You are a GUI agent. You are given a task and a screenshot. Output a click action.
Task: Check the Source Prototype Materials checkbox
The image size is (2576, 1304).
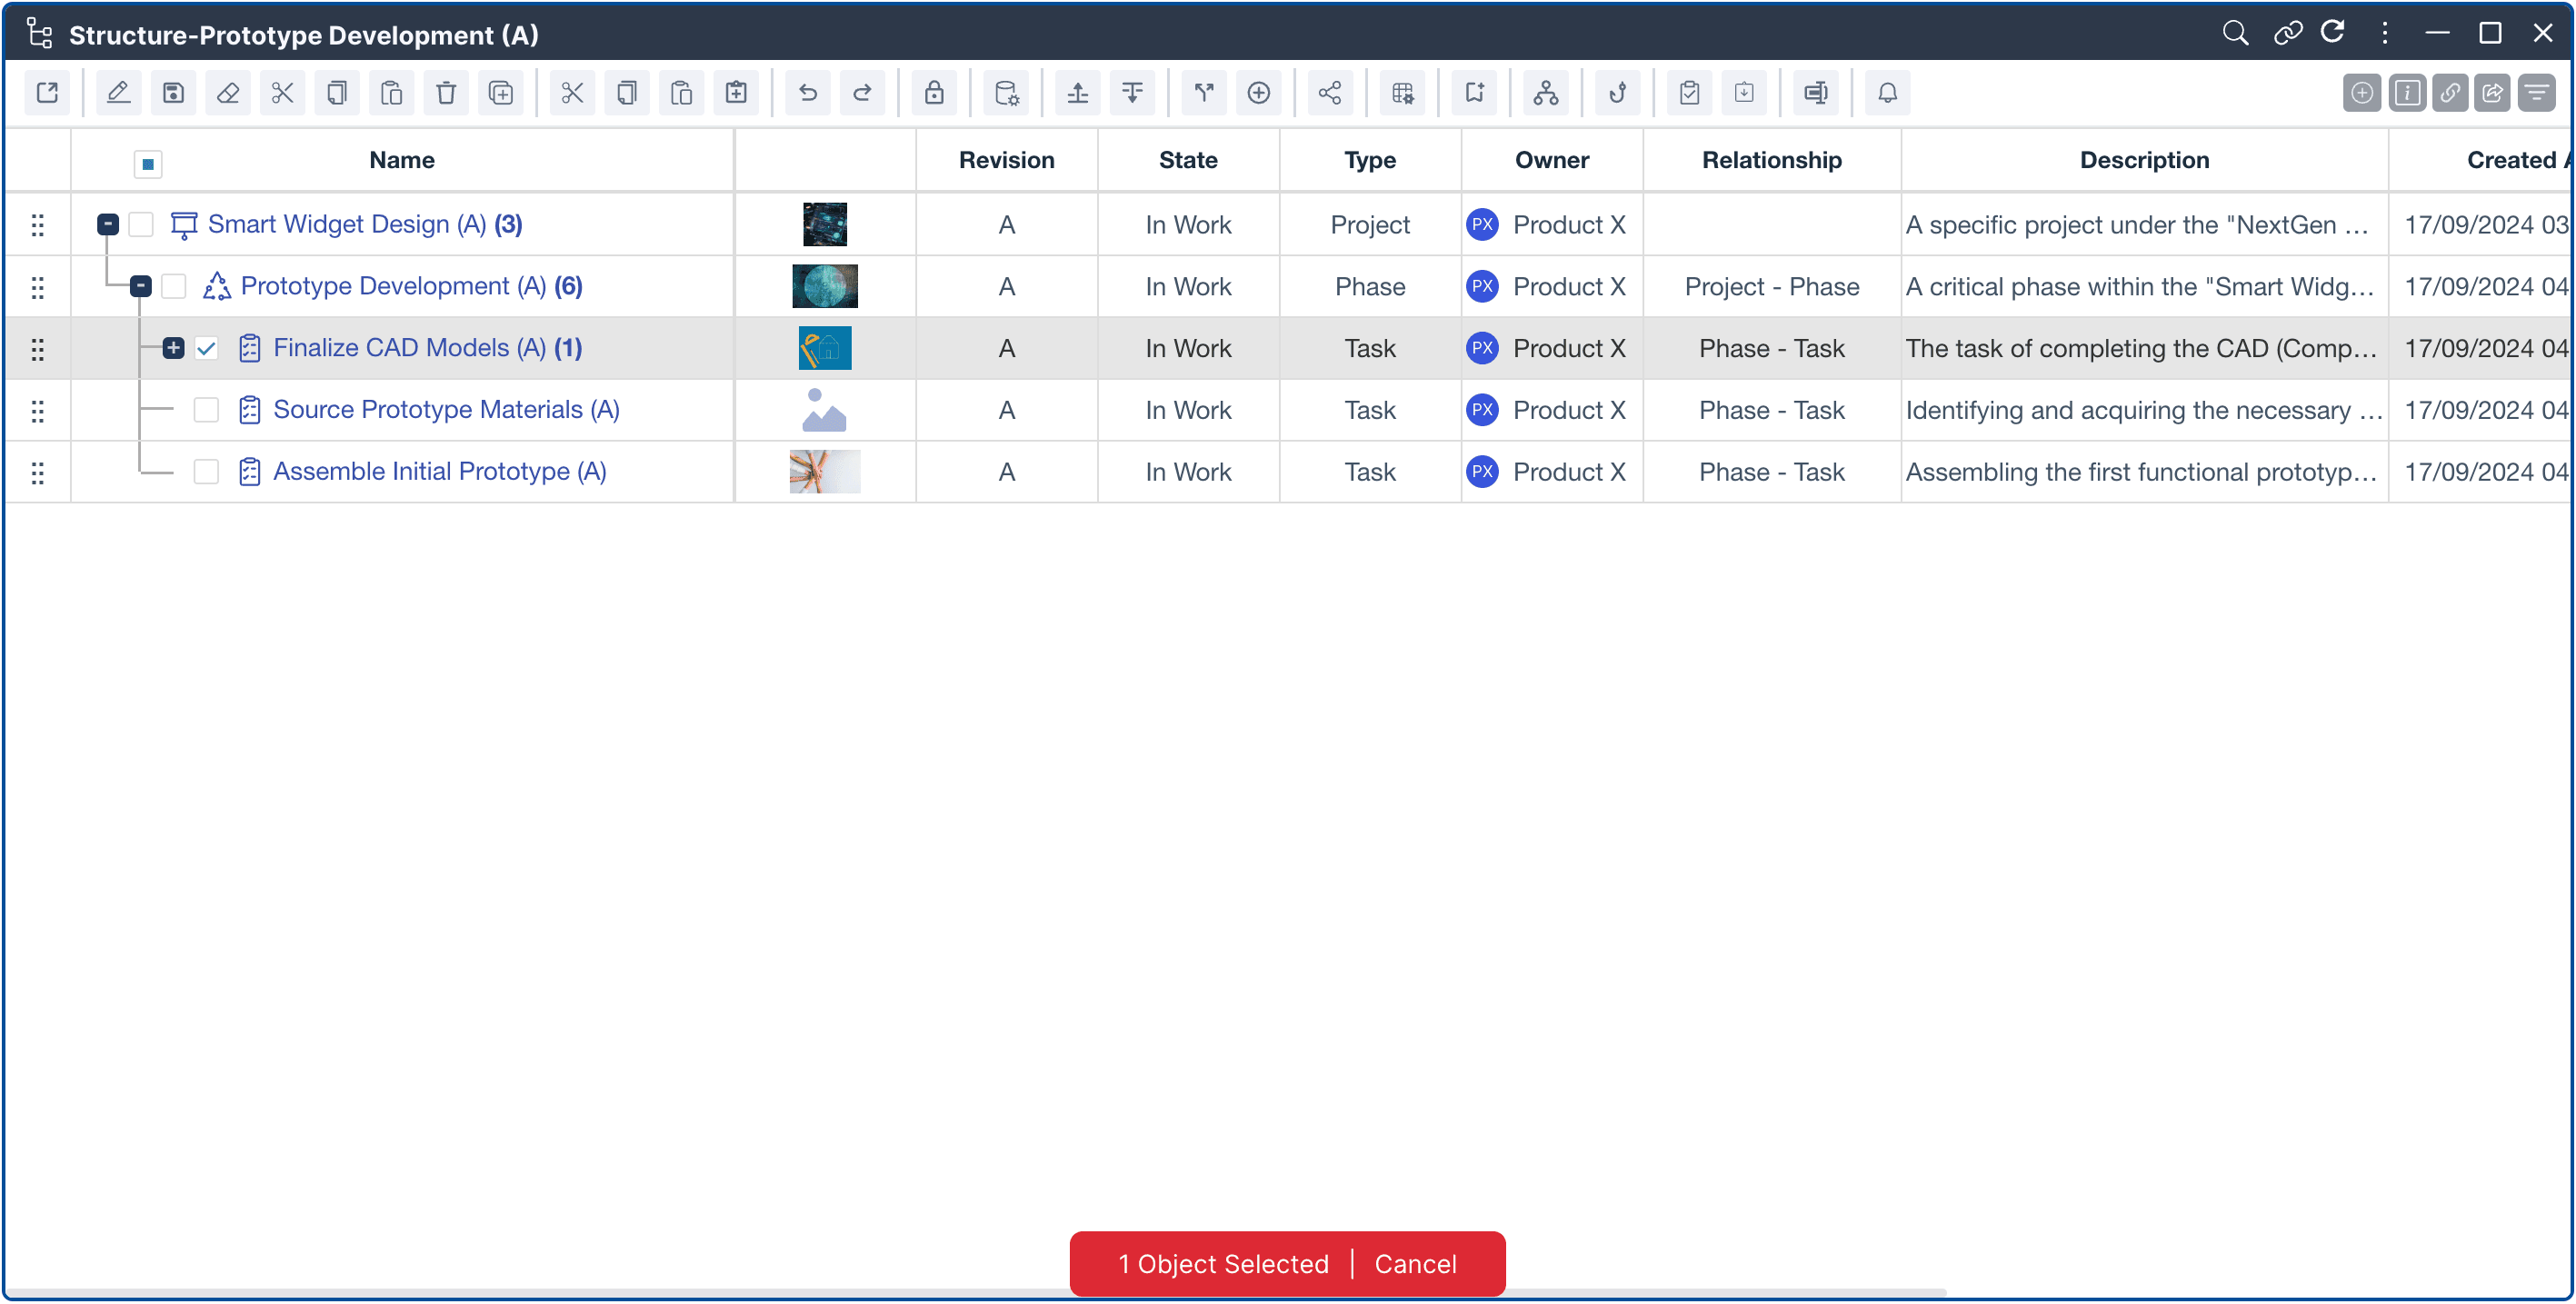206,410
